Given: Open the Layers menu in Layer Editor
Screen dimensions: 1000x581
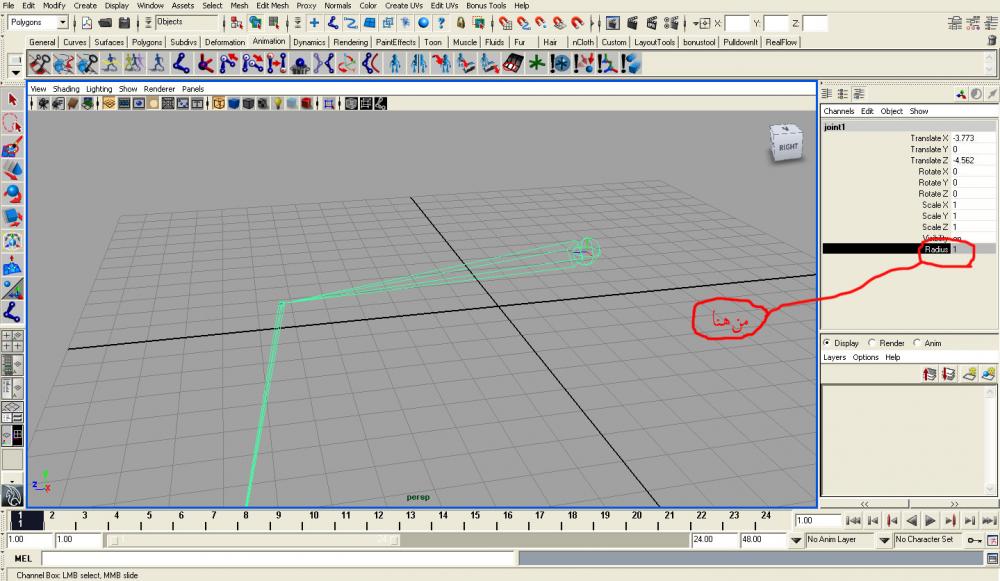Looking at the screenshot, I should coord(834,357).
